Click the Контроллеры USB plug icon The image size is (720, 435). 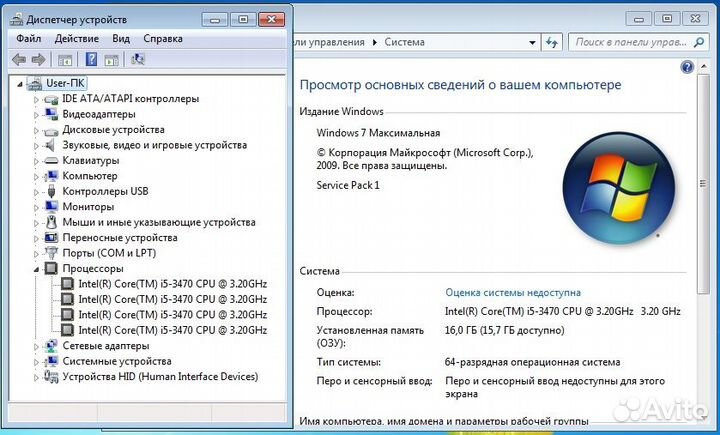(51, 192)
